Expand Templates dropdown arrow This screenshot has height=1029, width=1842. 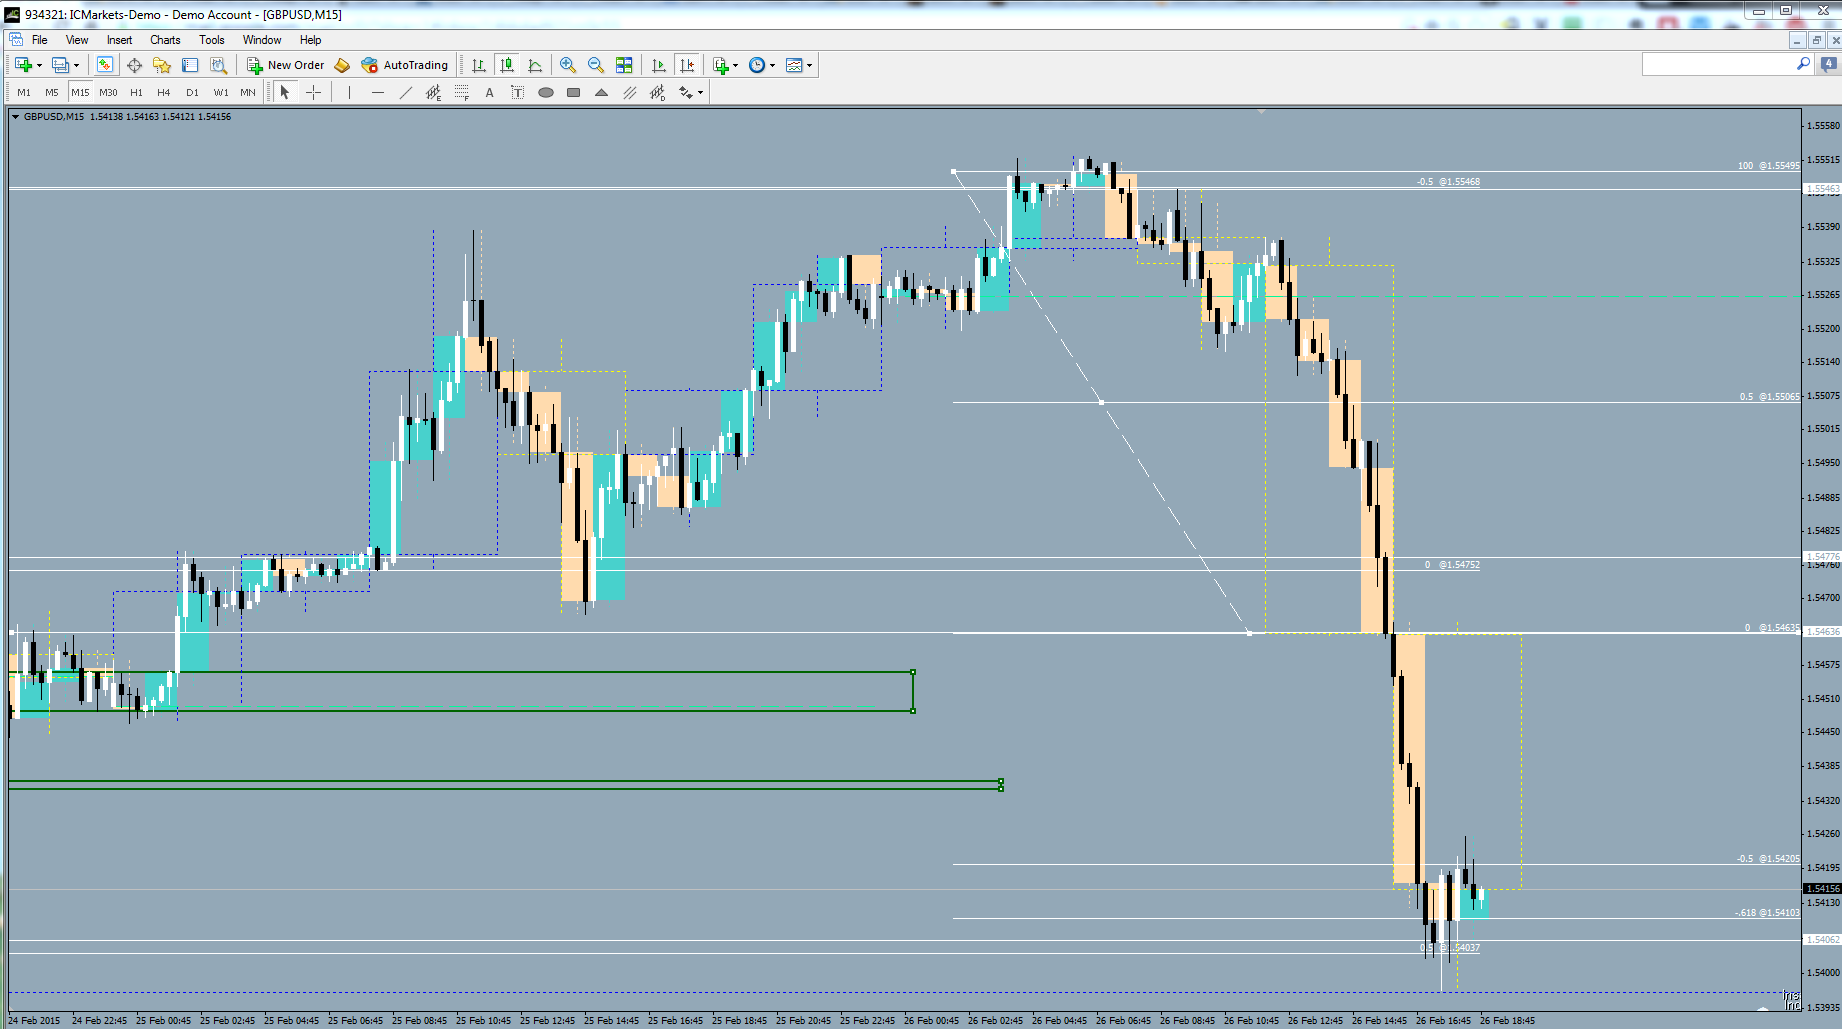[810, 65]
